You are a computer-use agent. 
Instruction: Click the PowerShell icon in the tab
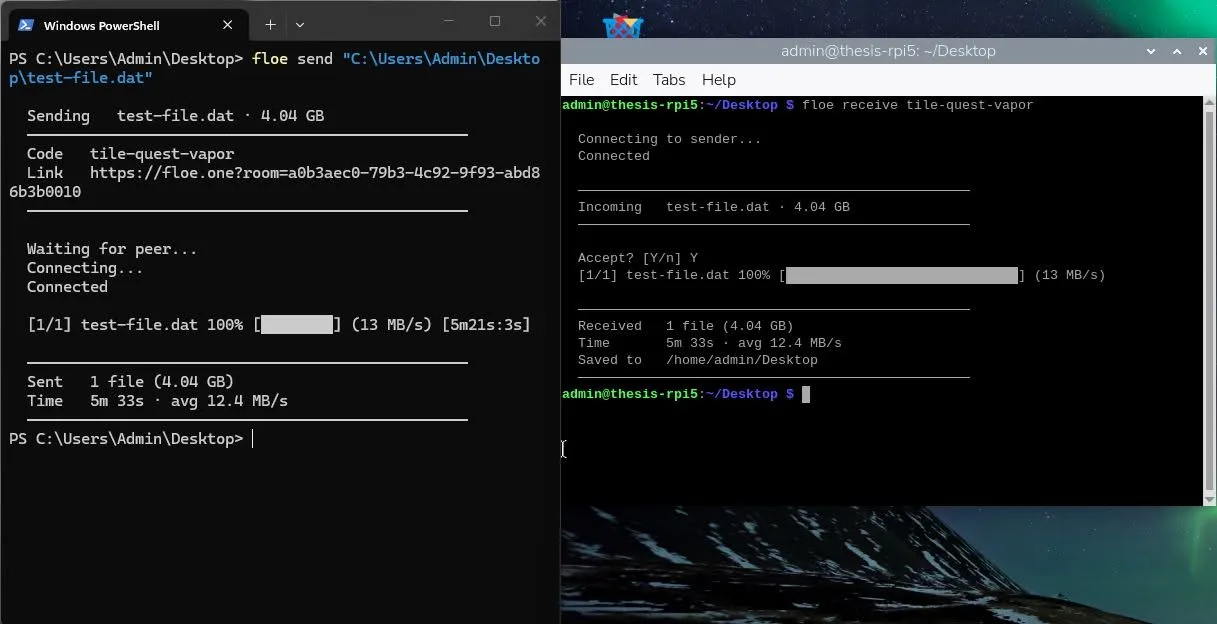point(27,25)
